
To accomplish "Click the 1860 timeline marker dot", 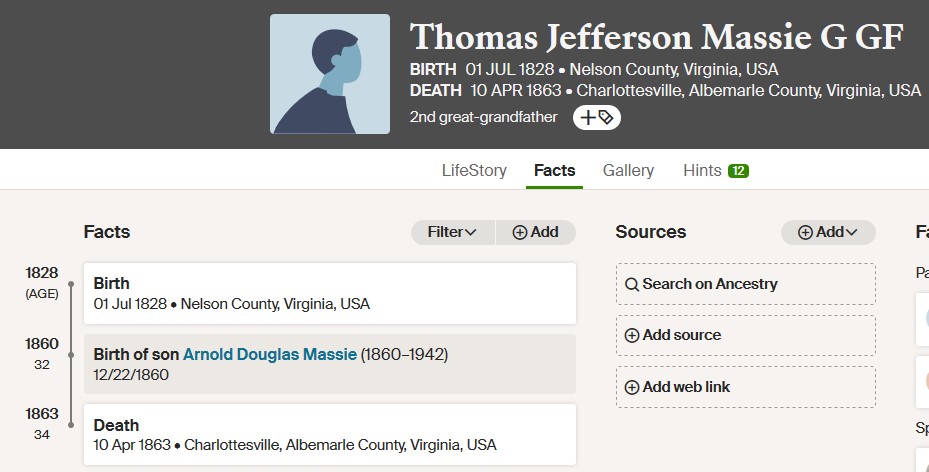I will pos(71,355).
